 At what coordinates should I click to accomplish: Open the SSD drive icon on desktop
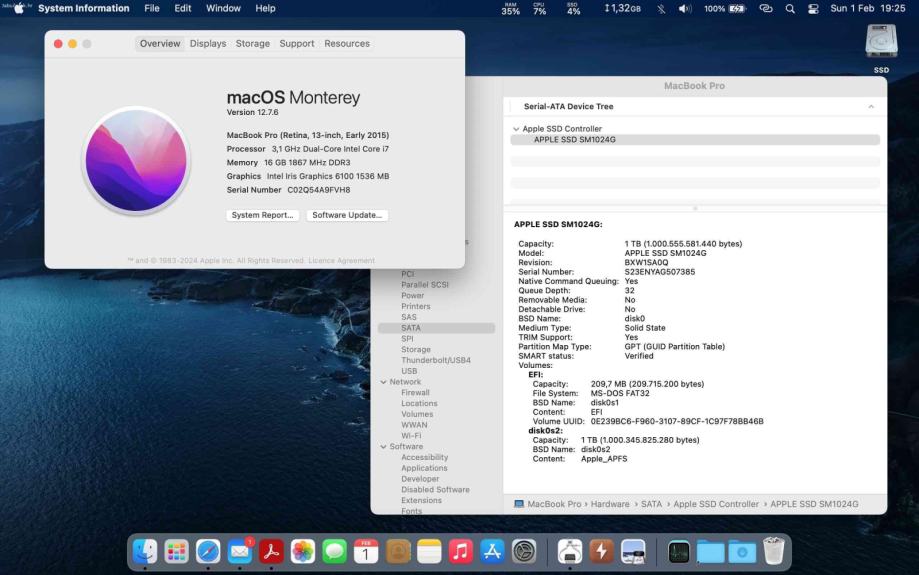(880, 43)
